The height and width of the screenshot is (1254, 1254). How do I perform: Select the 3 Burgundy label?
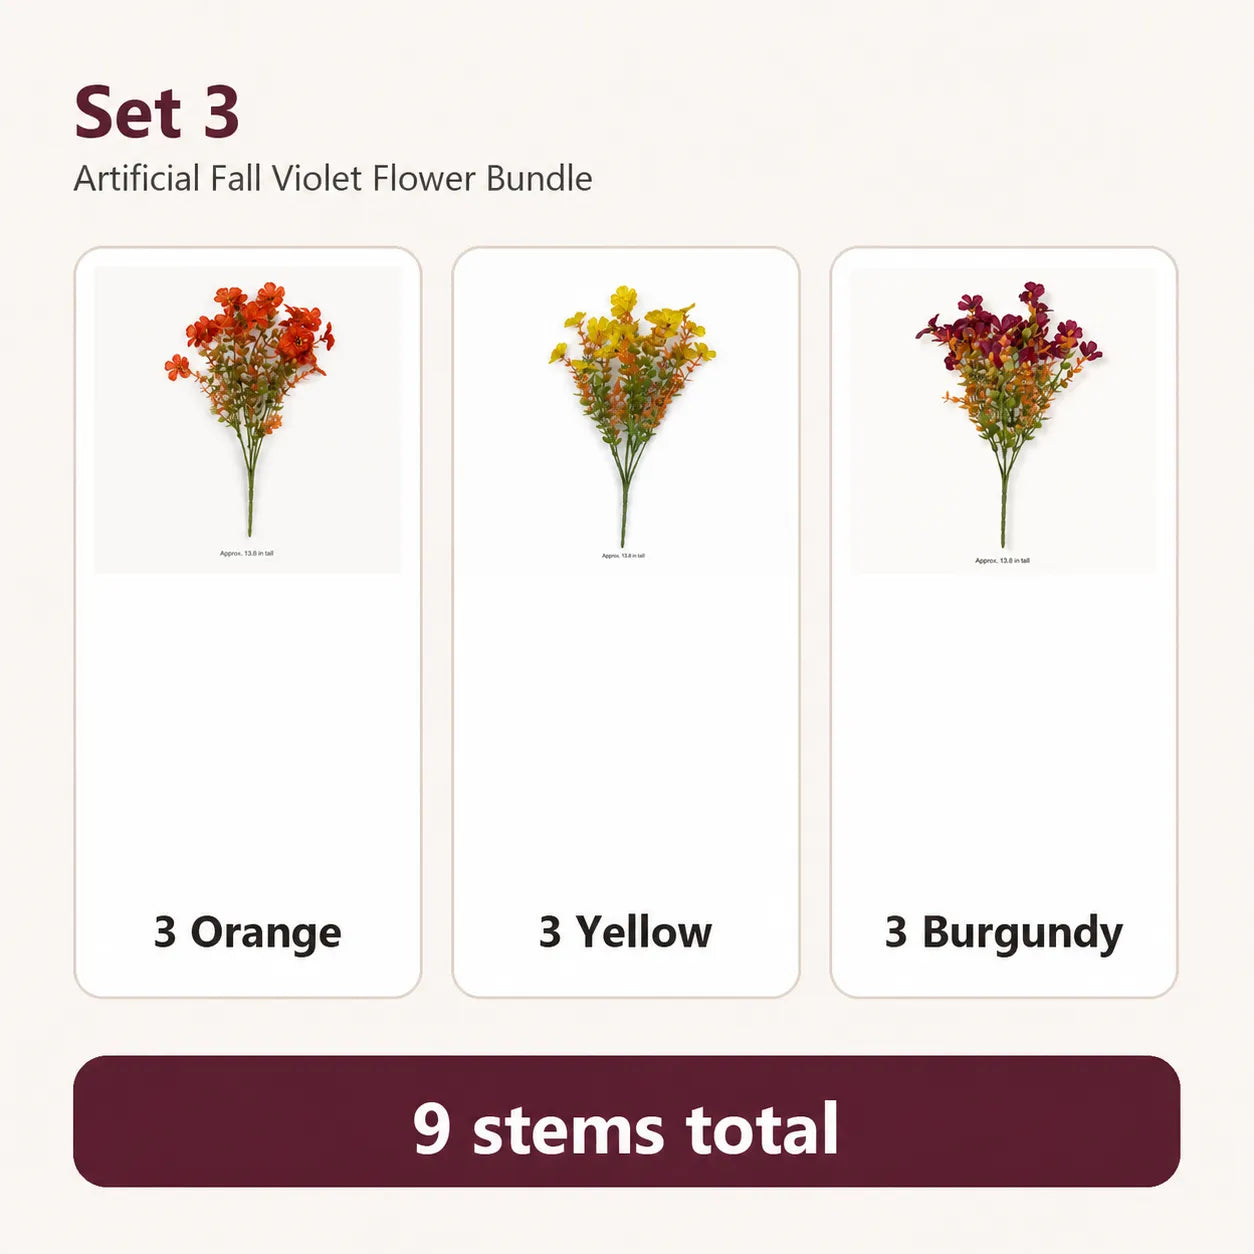[x=1004, y=933]
